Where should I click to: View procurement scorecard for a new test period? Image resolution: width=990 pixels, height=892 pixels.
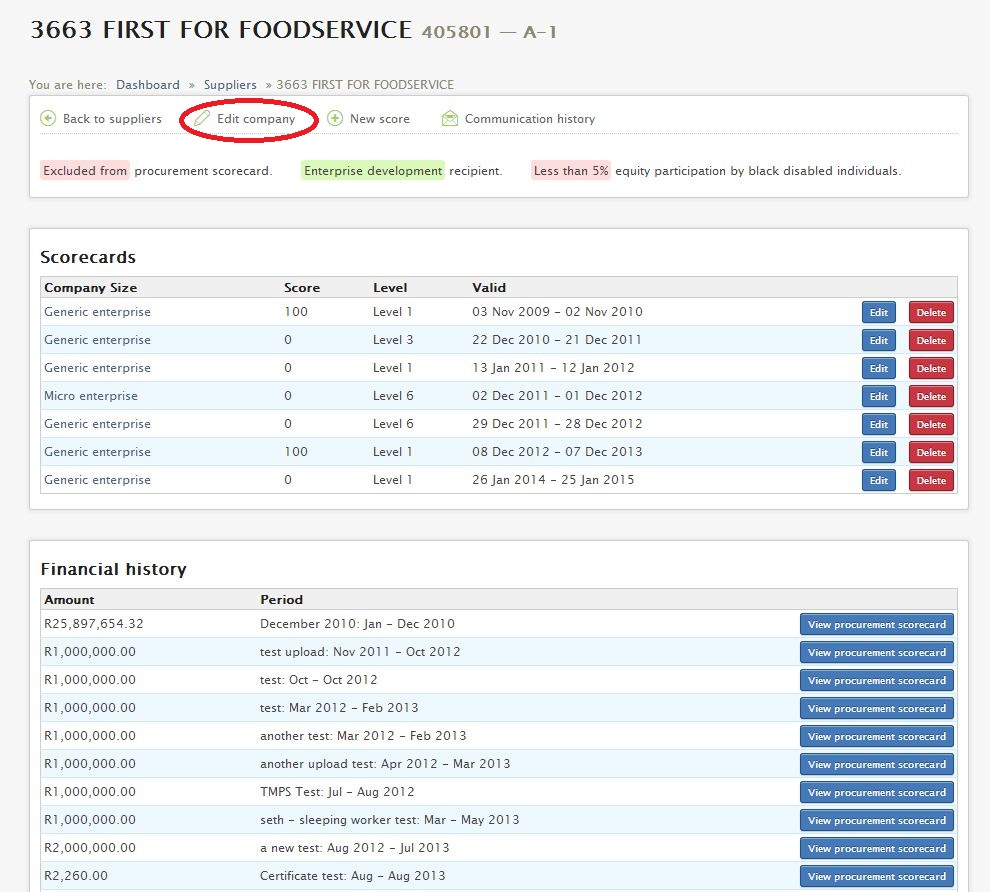coord(876,848)
